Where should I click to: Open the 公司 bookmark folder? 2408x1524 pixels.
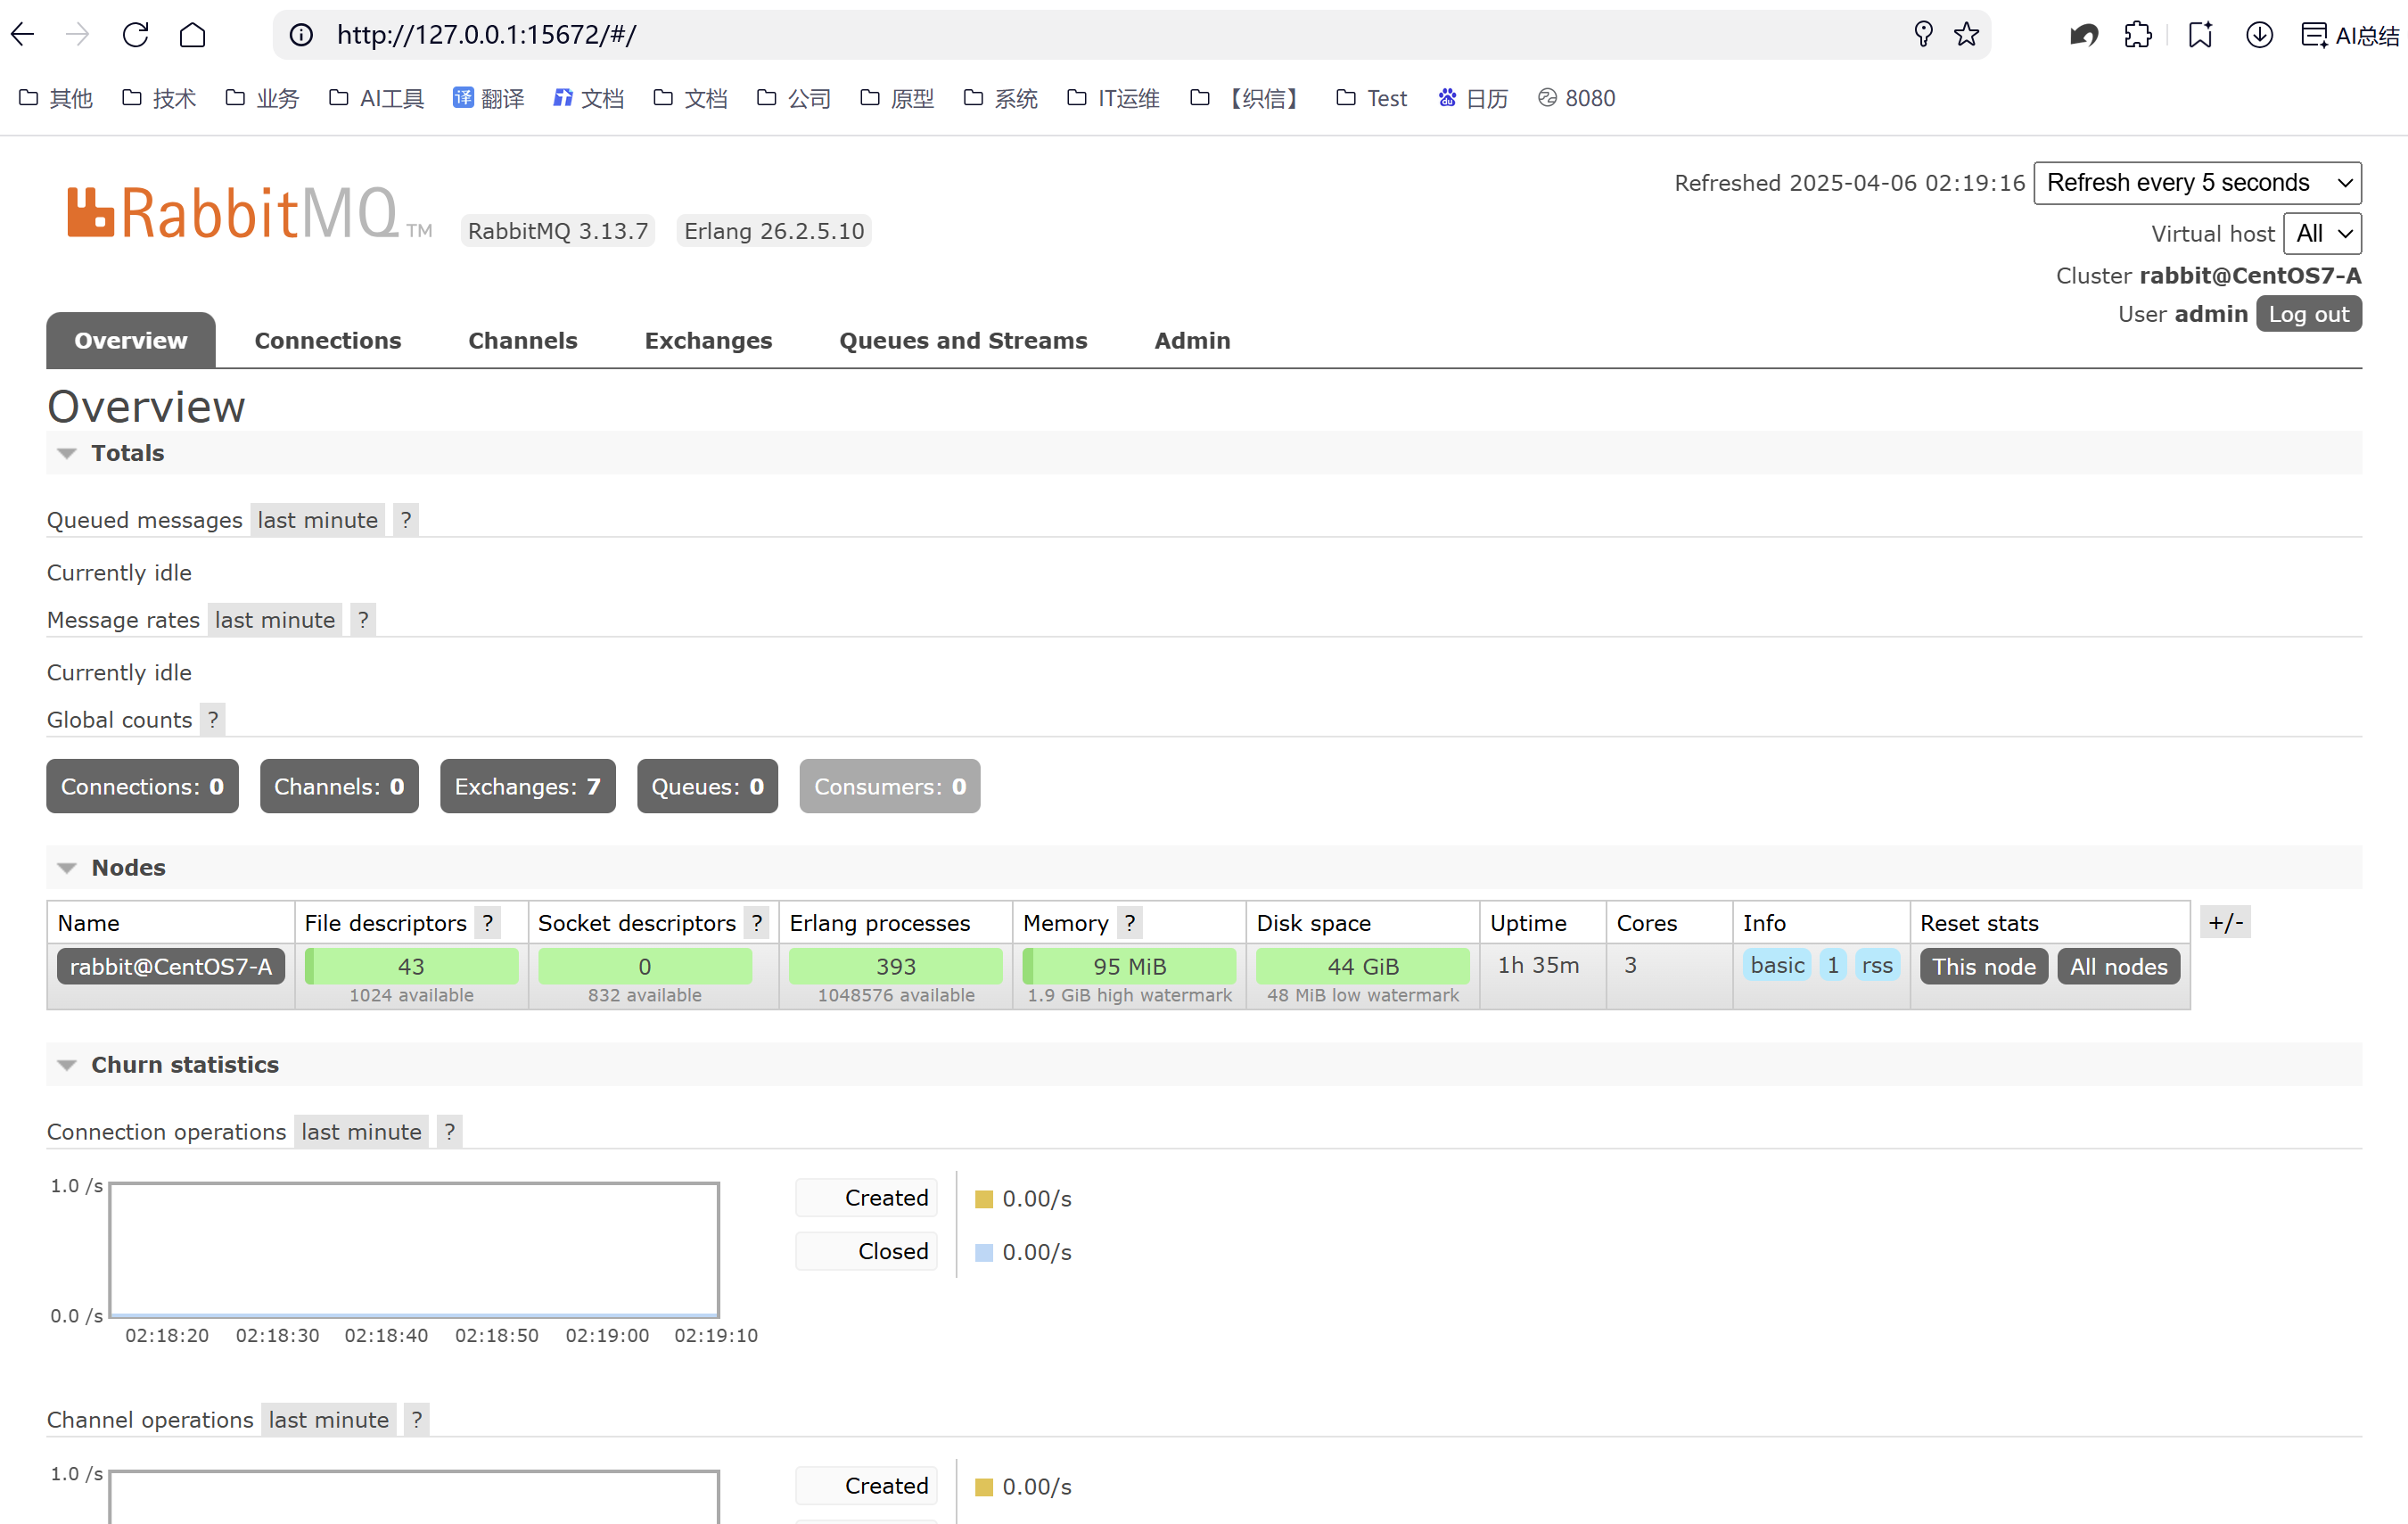pos(794,98)
